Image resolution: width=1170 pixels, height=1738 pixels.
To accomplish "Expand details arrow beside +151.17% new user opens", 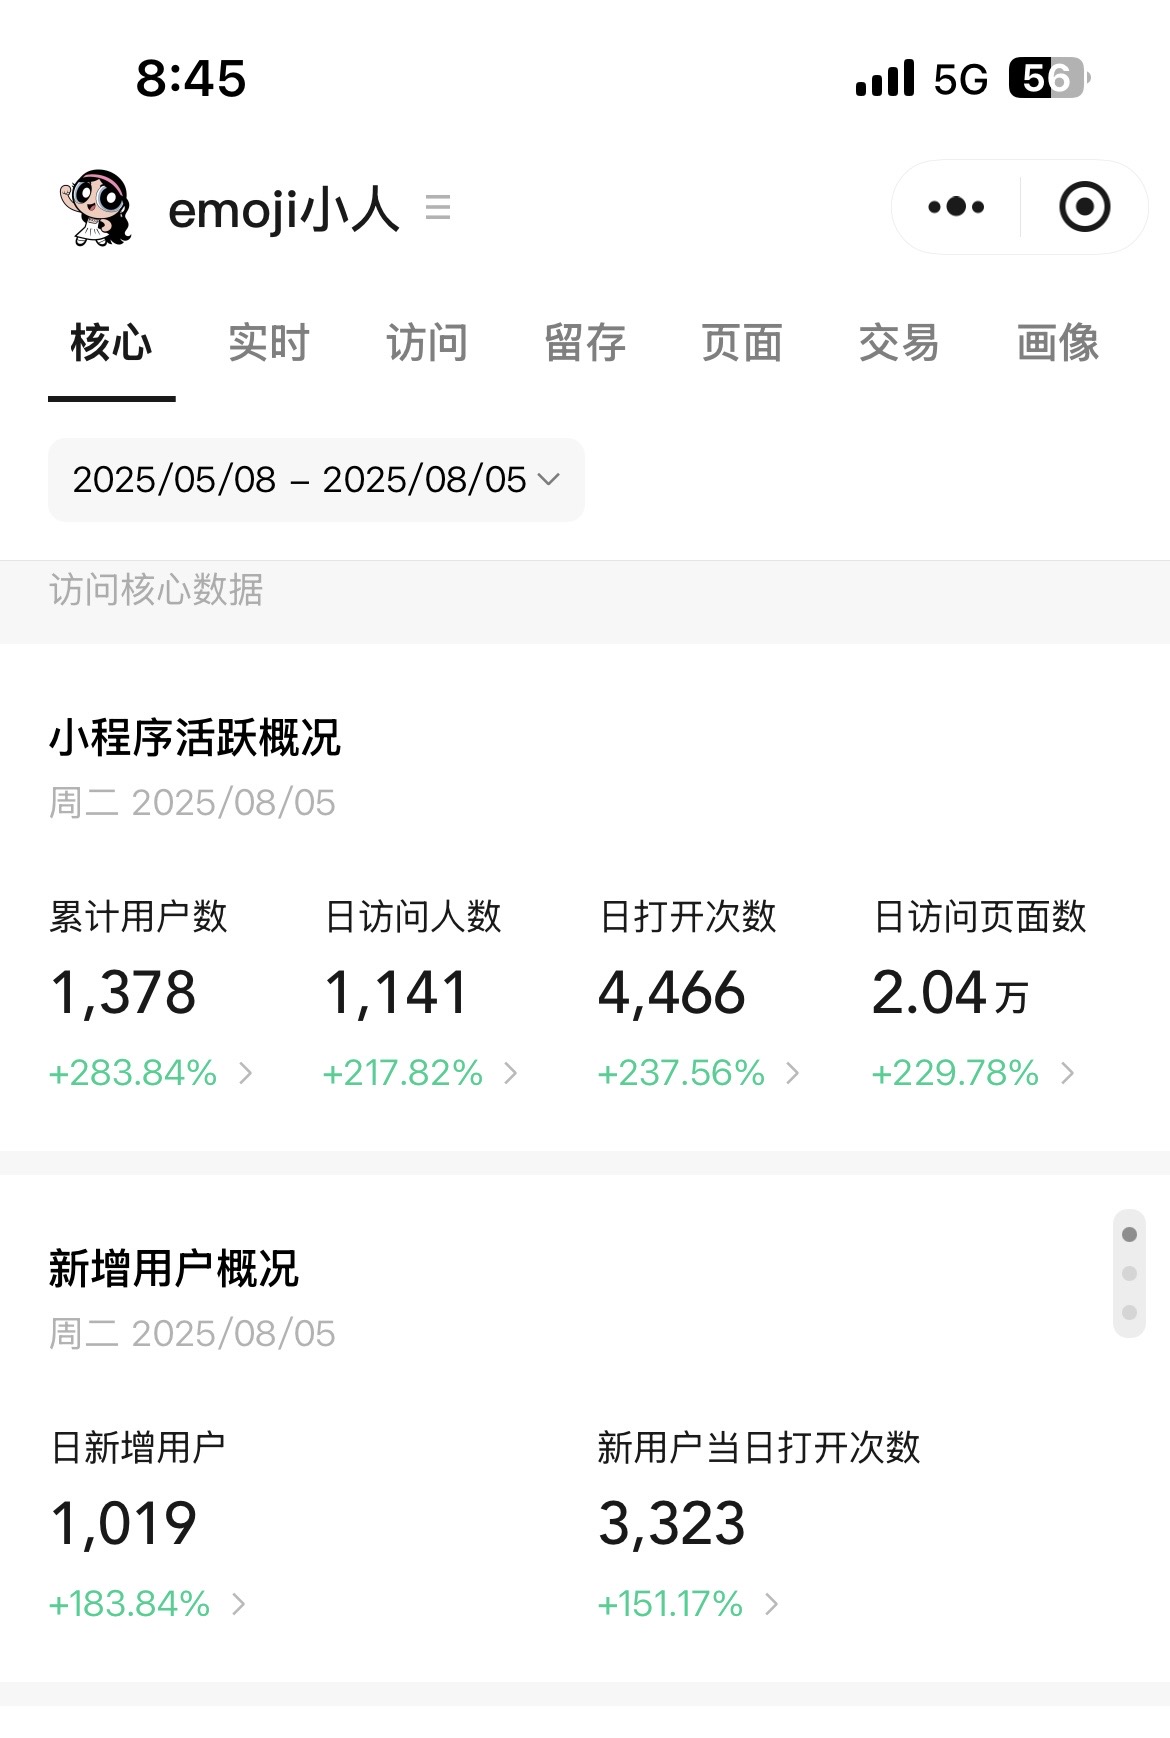I will coord(771,1604).
